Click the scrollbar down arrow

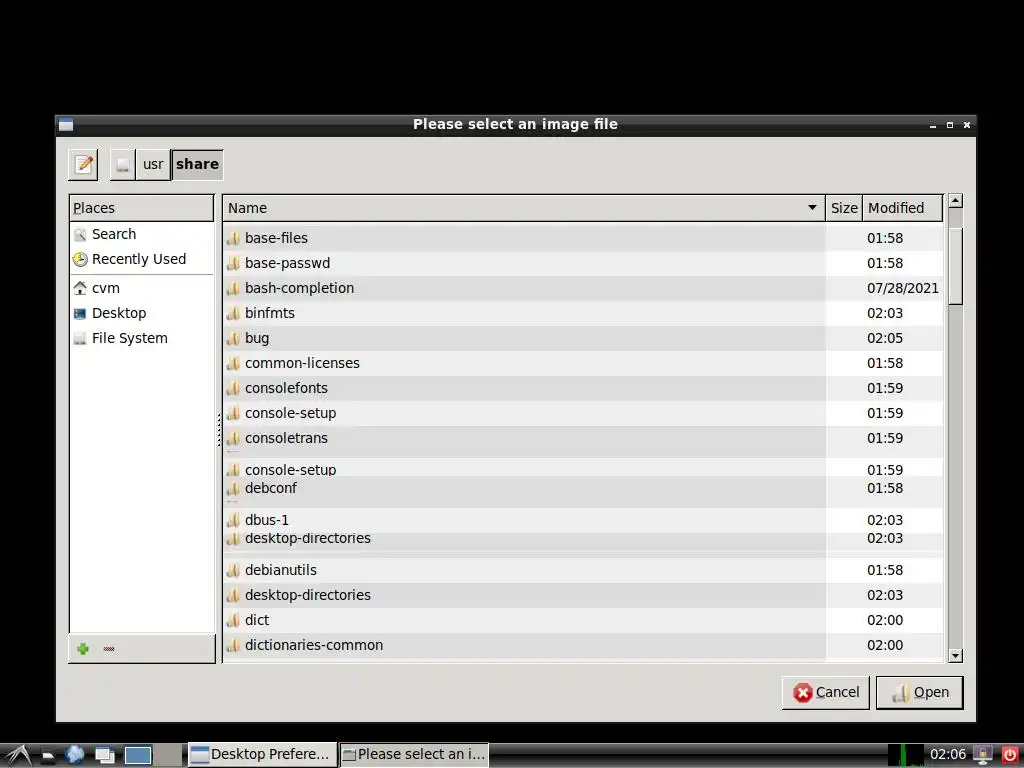[955, 656]
